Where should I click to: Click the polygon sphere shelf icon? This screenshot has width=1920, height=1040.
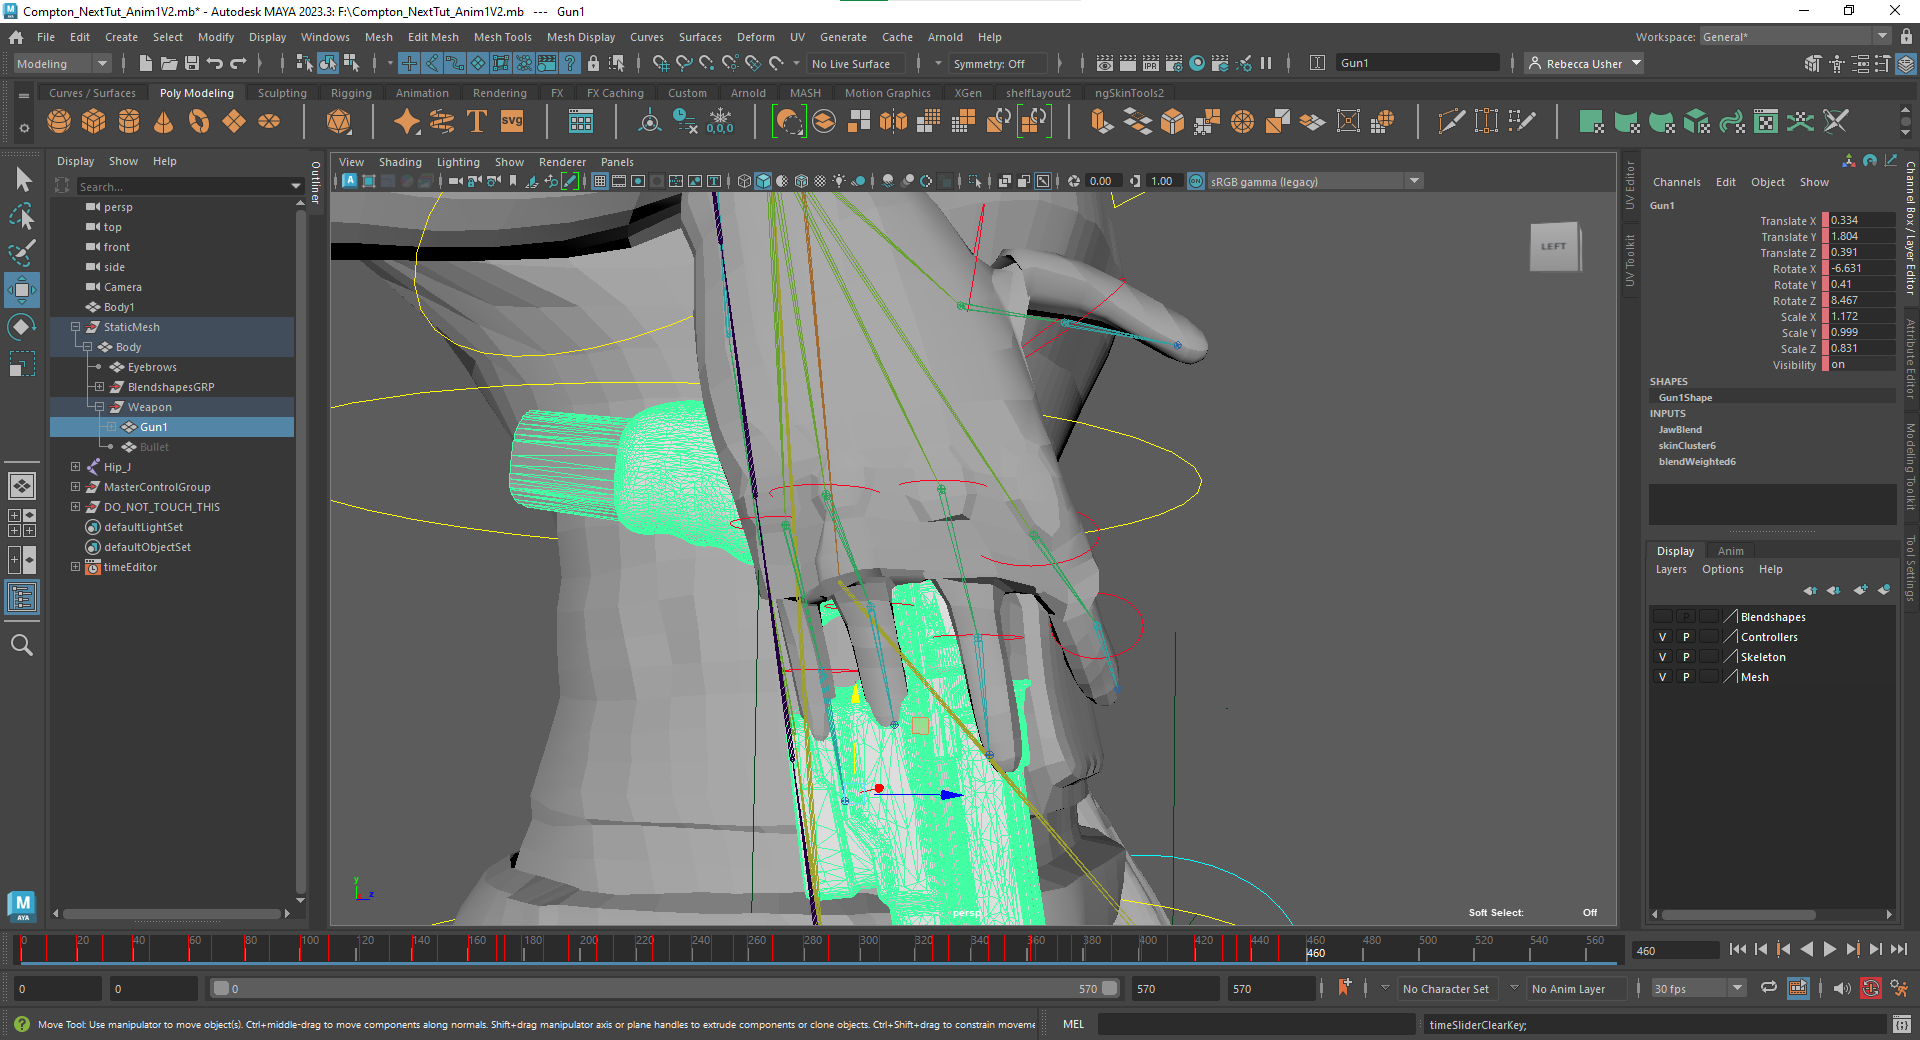(x=59, y=122)
